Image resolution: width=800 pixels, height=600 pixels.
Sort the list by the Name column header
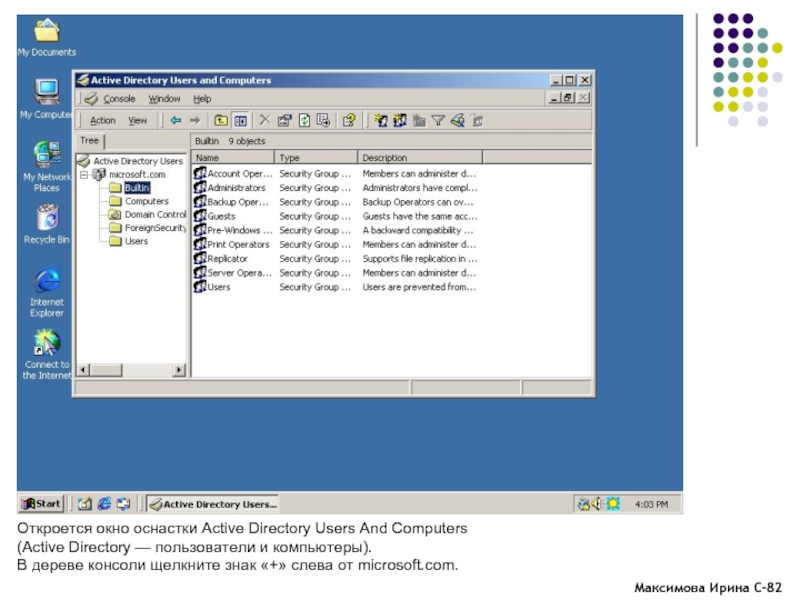[x=232, y=158]
